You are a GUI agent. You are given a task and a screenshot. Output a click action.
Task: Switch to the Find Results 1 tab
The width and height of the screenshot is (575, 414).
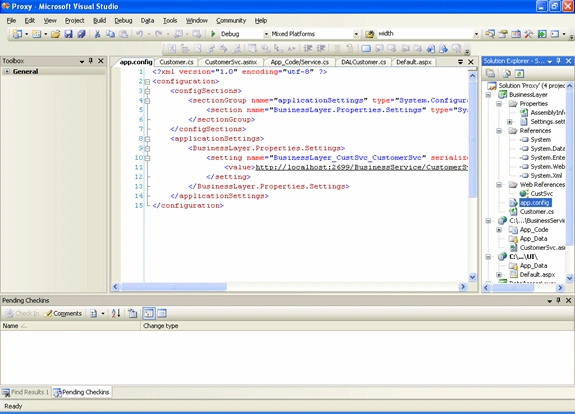[25, 392]
